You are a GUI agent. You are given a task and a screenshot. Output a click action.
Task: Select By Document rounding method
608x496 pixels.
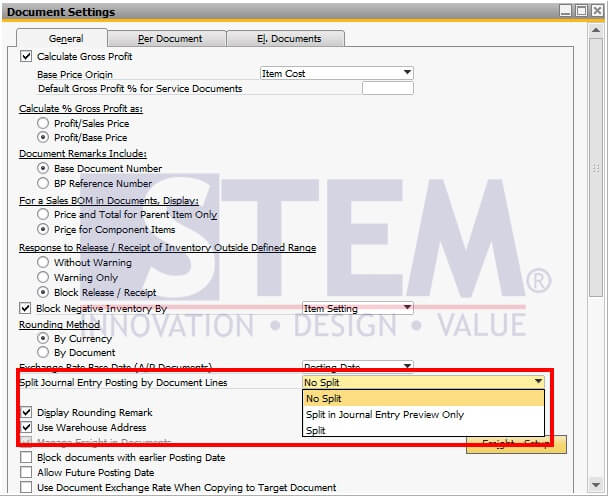pyautogui.click(x=43, y=352)
